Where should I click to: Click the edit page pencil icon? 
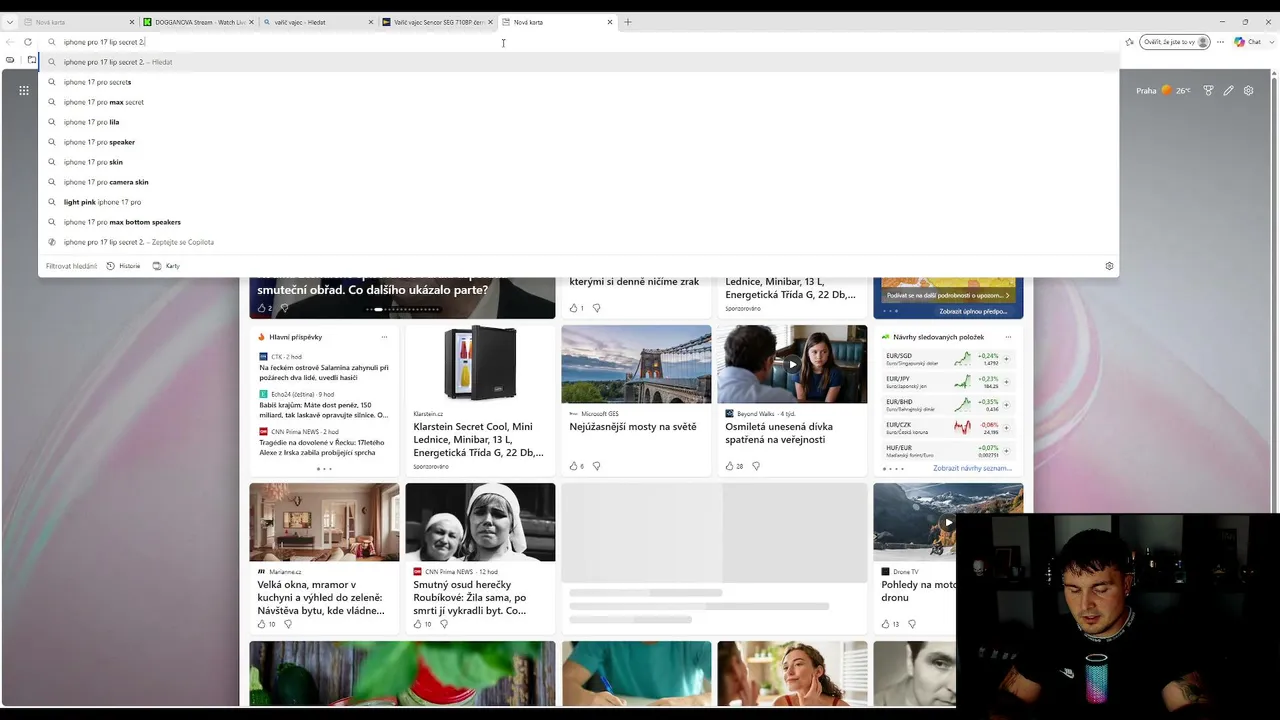[1229, 90]
